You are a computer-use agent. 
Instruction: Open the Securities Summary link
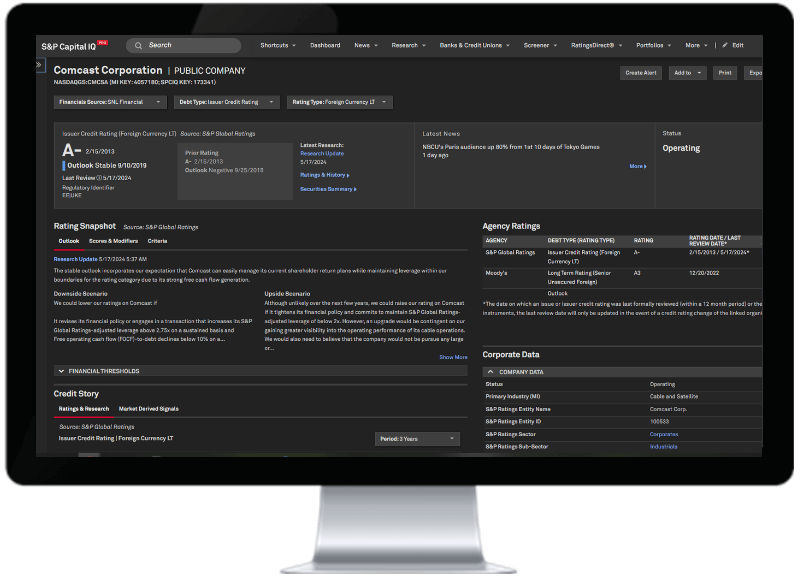point(328,189)
